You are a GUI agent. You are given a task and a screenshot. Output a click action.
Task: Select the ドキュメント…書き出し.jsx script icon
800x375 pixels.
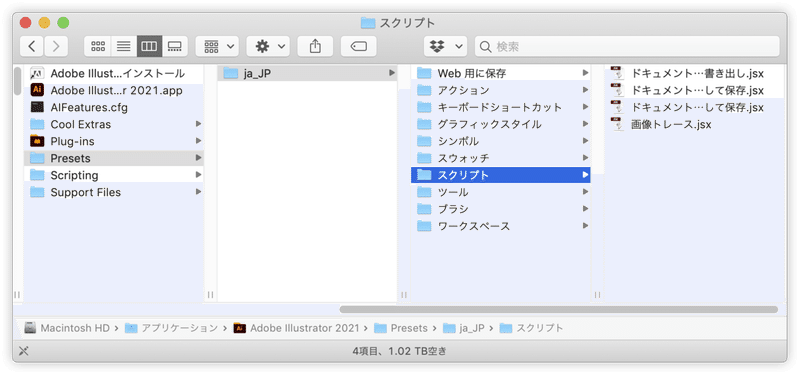point(617,73)
